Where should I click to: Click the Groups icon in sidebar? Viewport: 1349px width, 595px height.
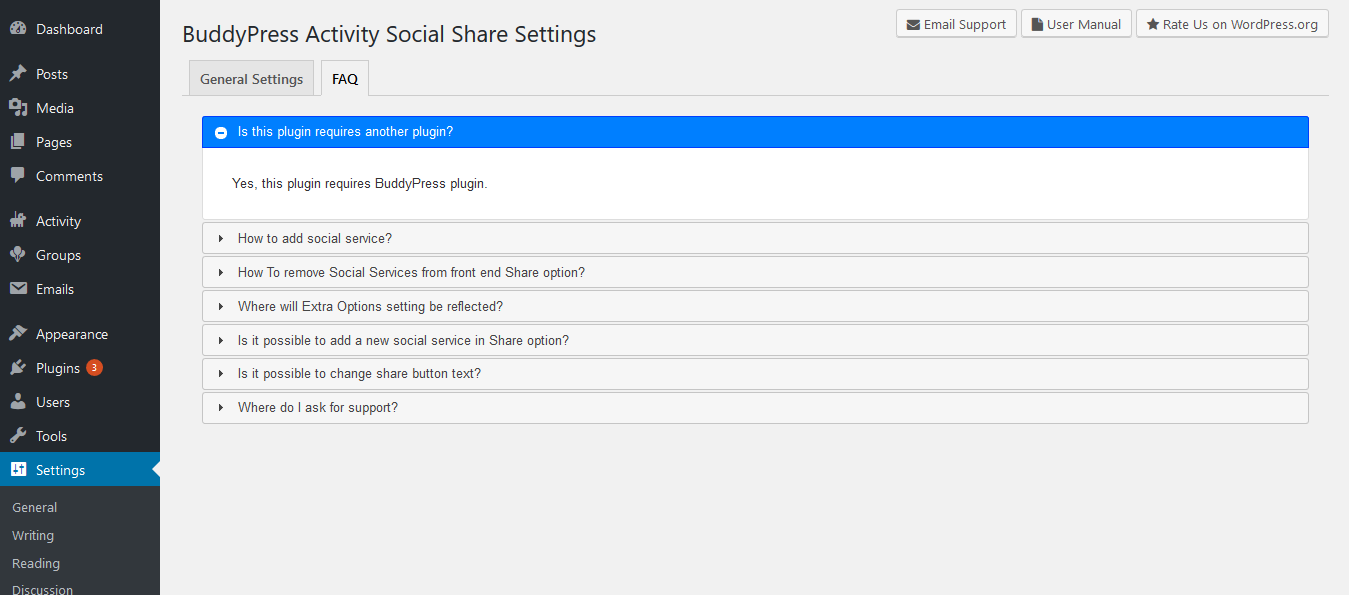(18, 255)
